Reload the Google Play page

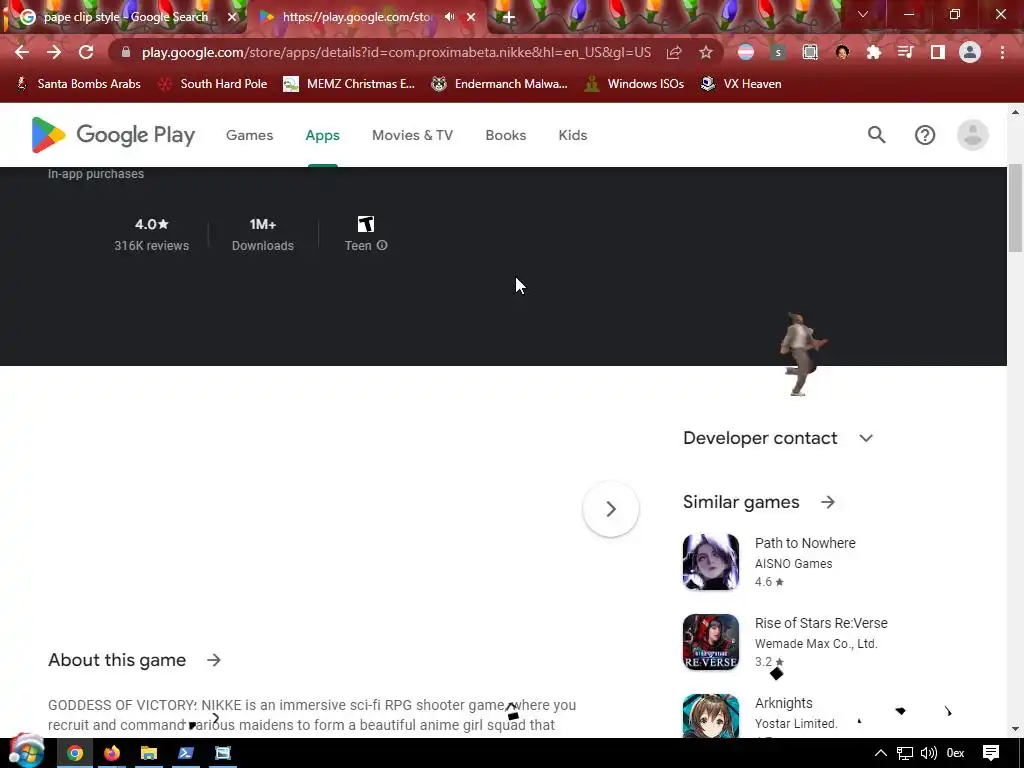(x=86, y=52)
